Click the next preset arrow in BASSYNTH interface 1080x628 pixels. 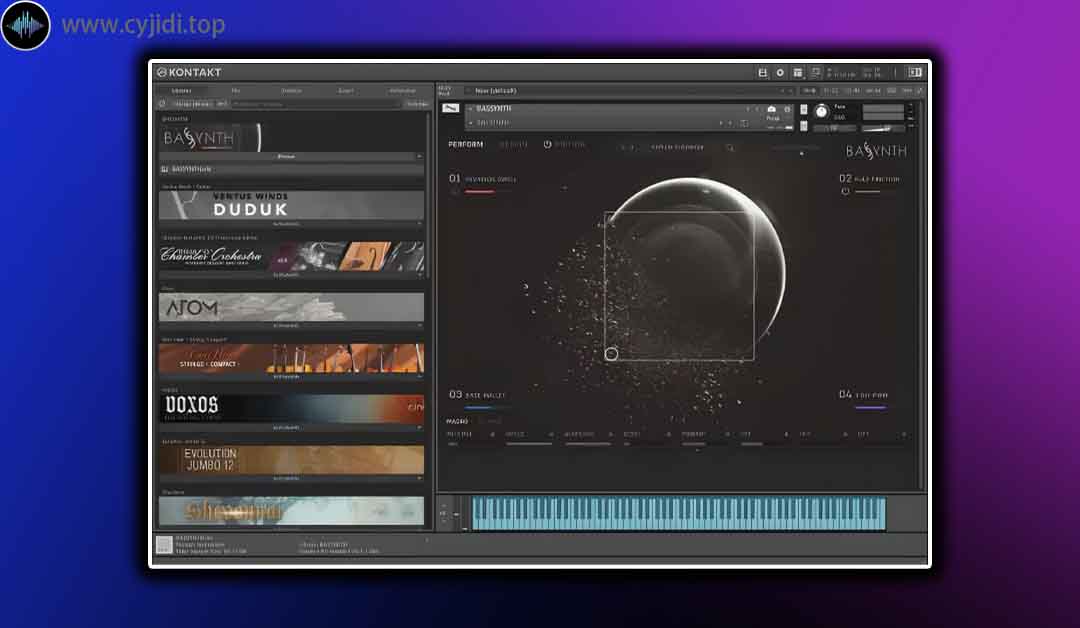tap(631, 147)
